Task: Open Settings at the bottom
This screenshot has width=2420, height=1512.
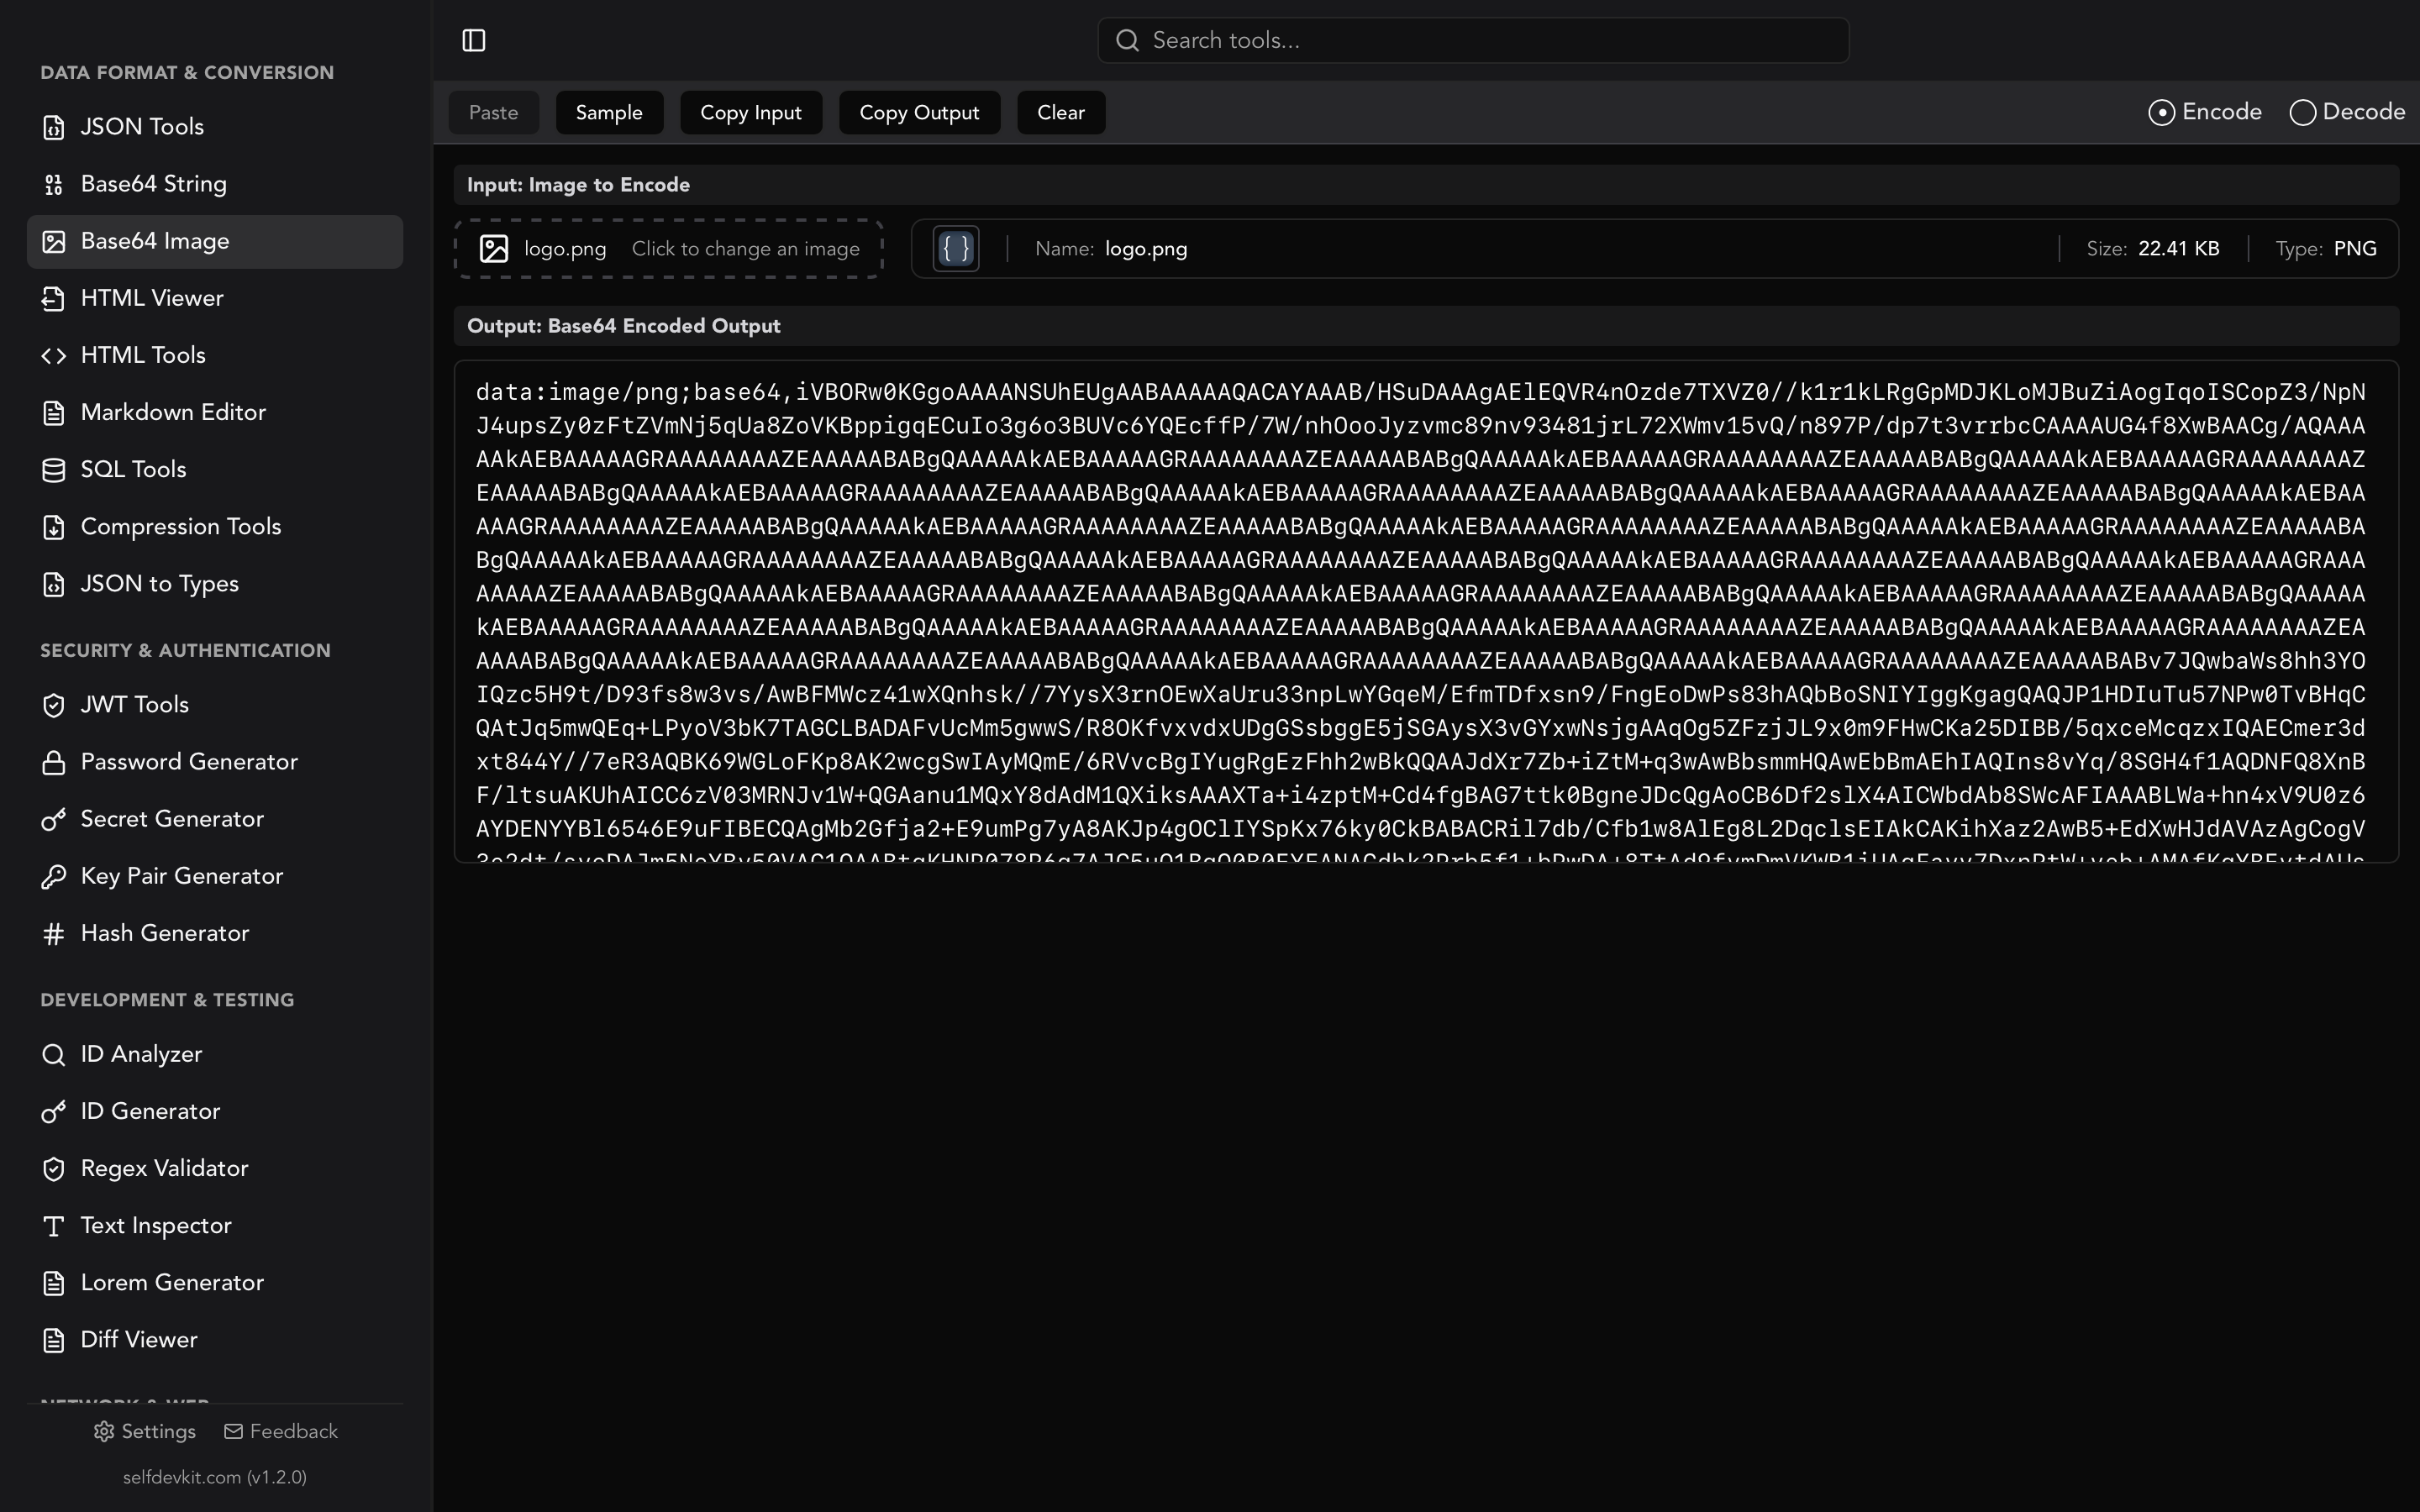Action: point(144,1431)
